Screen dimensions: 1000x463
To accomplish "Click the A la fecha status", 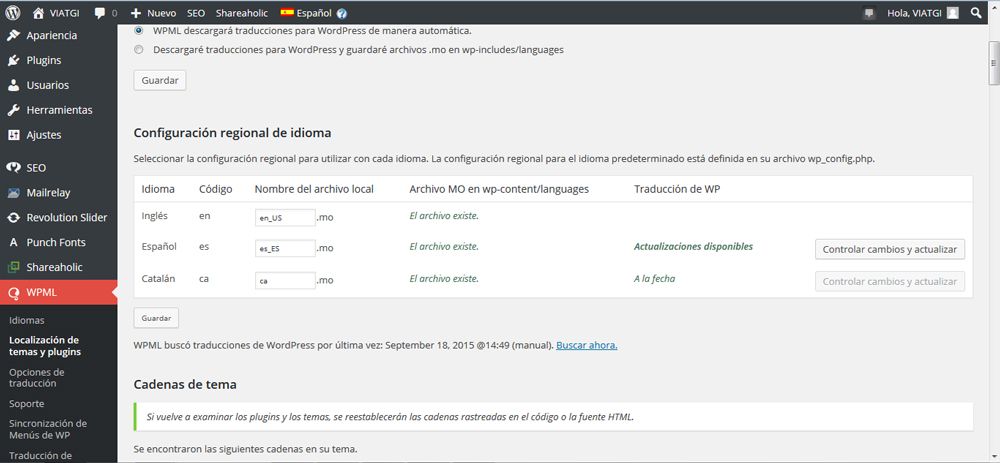I will click(654, 278).
